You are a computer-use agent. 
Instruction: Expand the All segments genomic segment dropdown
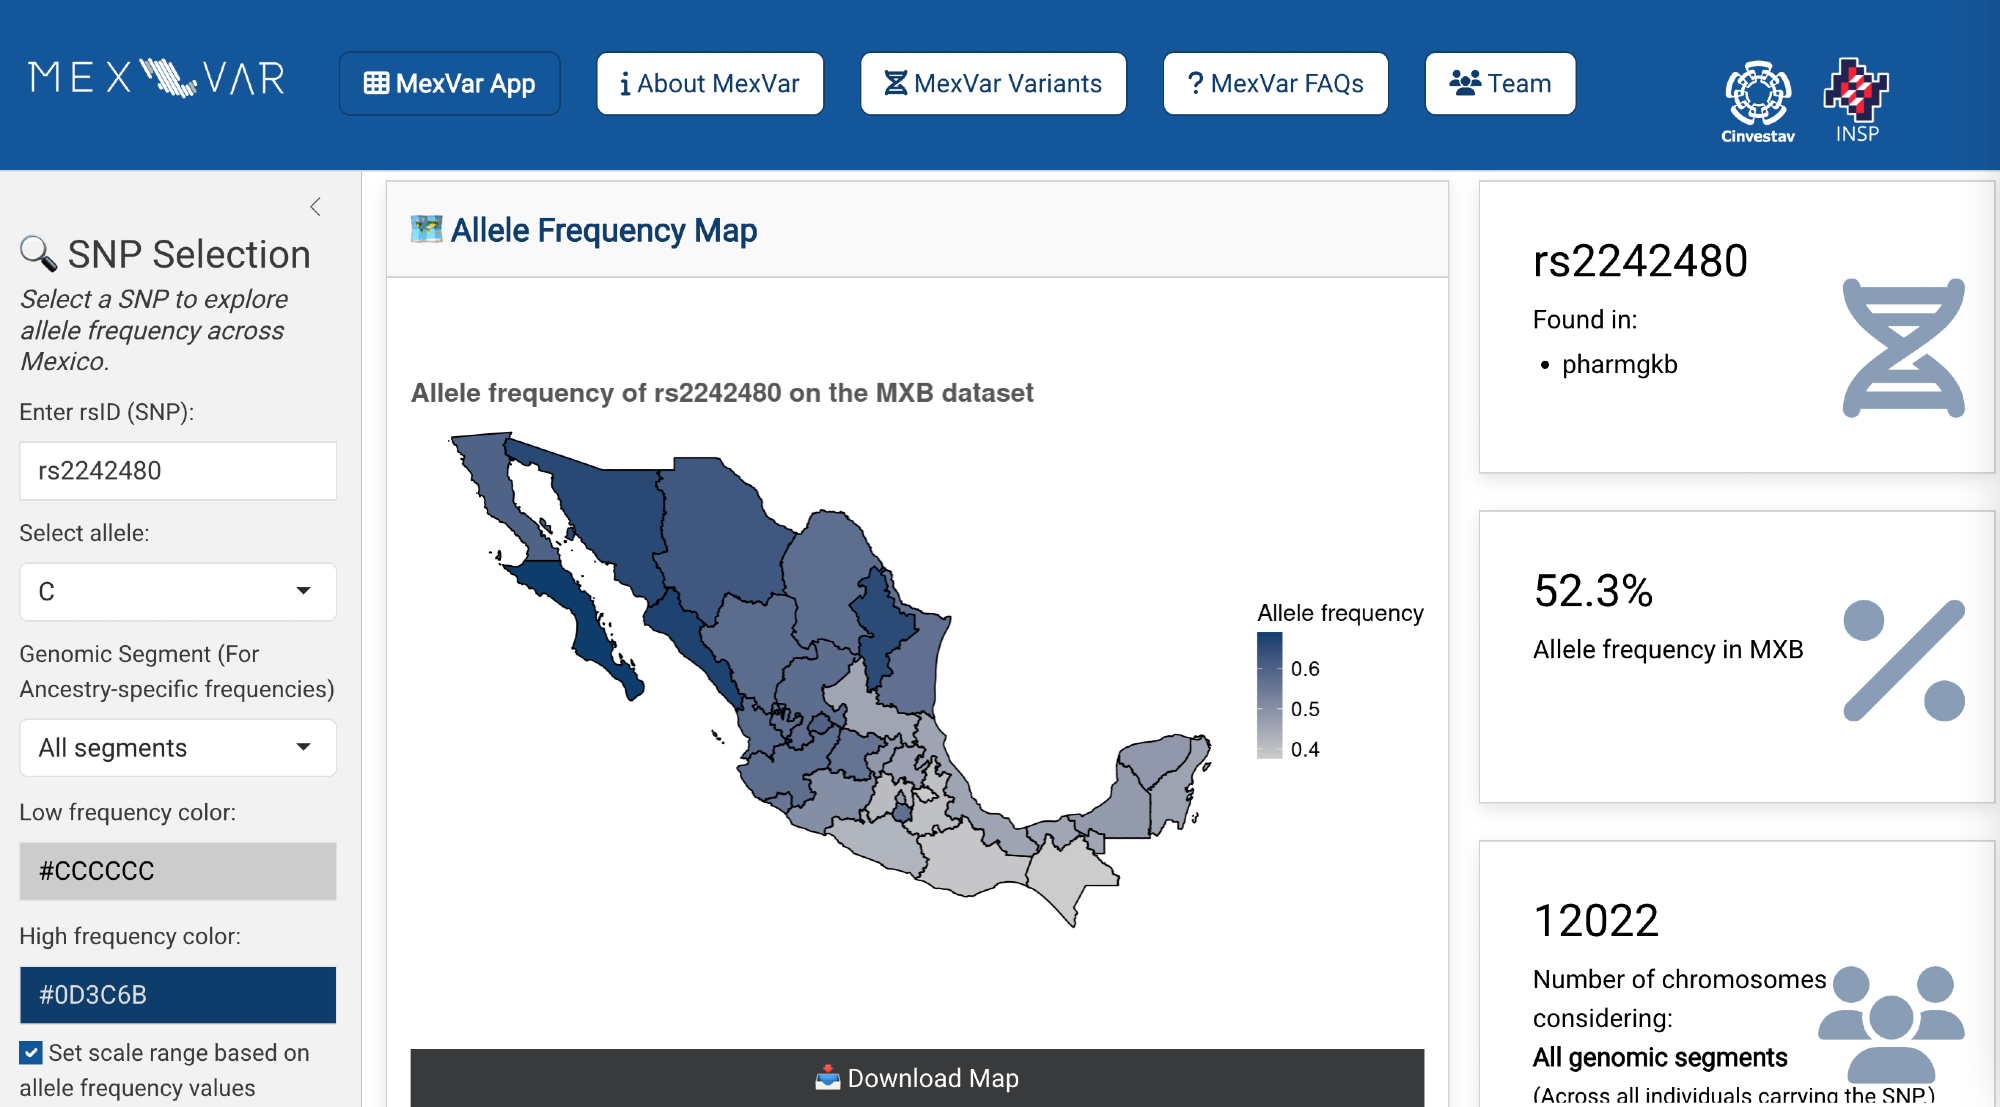click(178, 748)
